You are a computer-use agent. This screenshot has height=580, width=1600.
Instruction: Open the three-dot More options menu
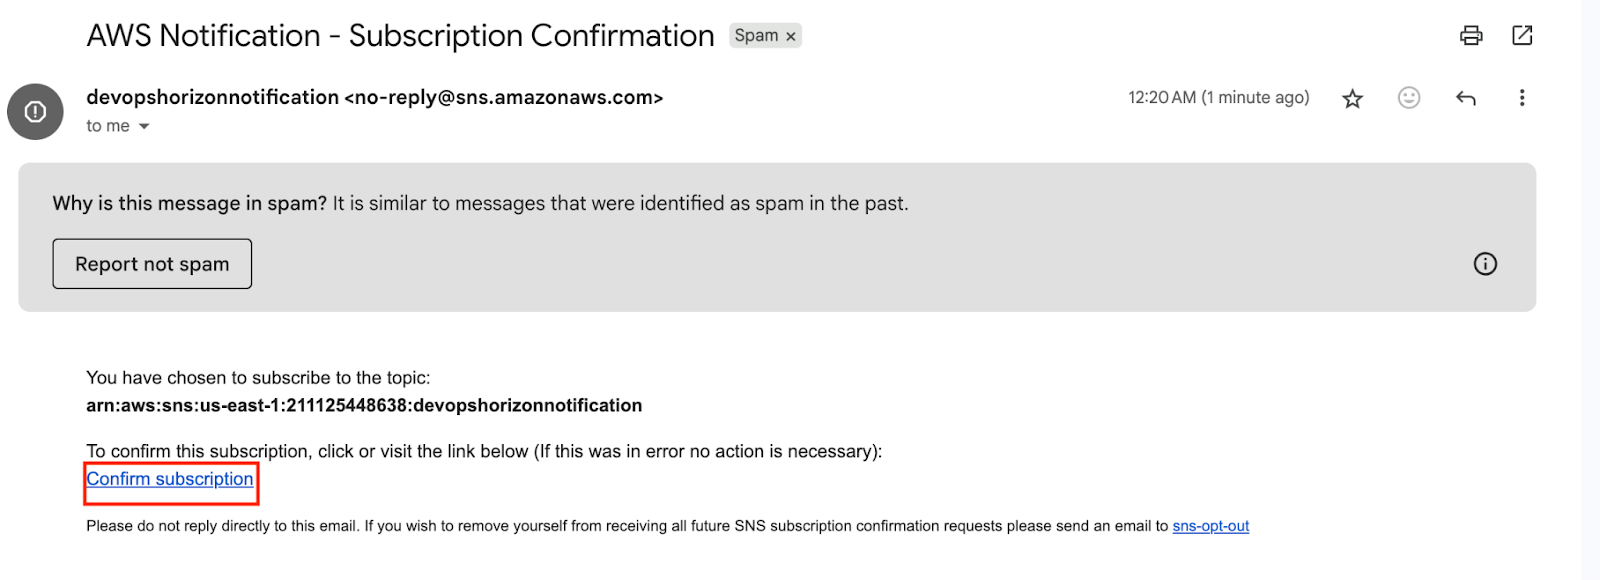(1522, 98)
